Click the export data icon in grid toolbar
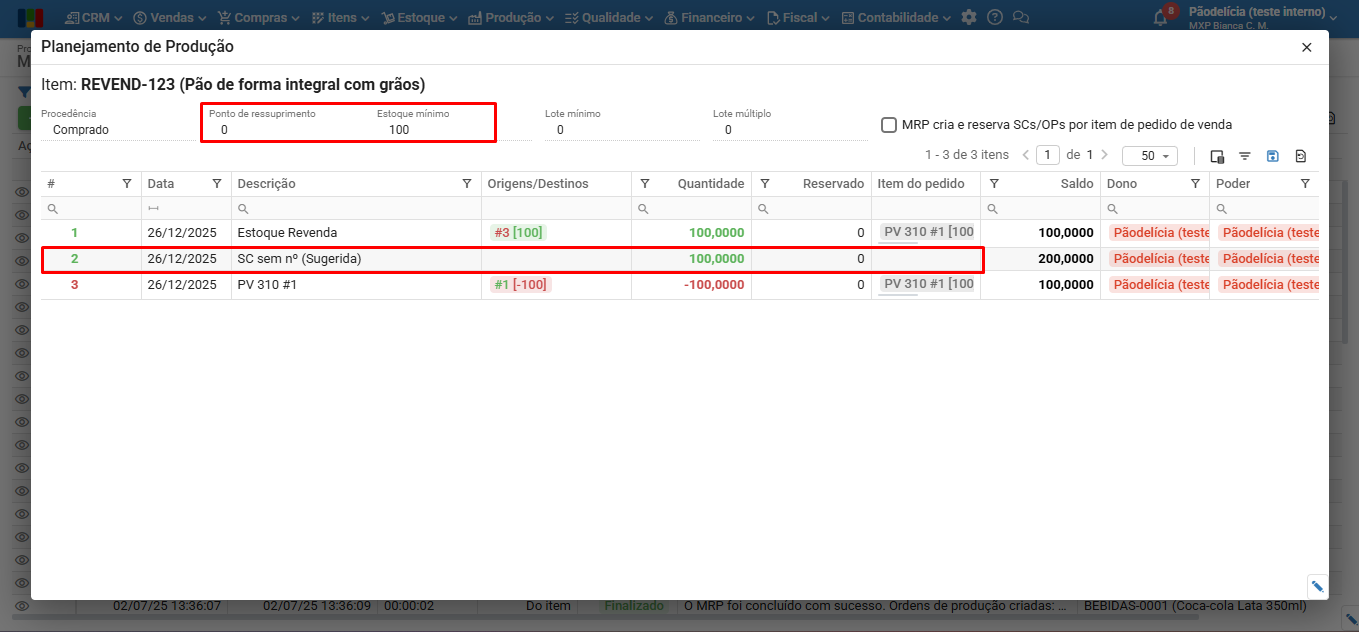This screenshot has width=1359, height=632. click(x=1300, y=156)
